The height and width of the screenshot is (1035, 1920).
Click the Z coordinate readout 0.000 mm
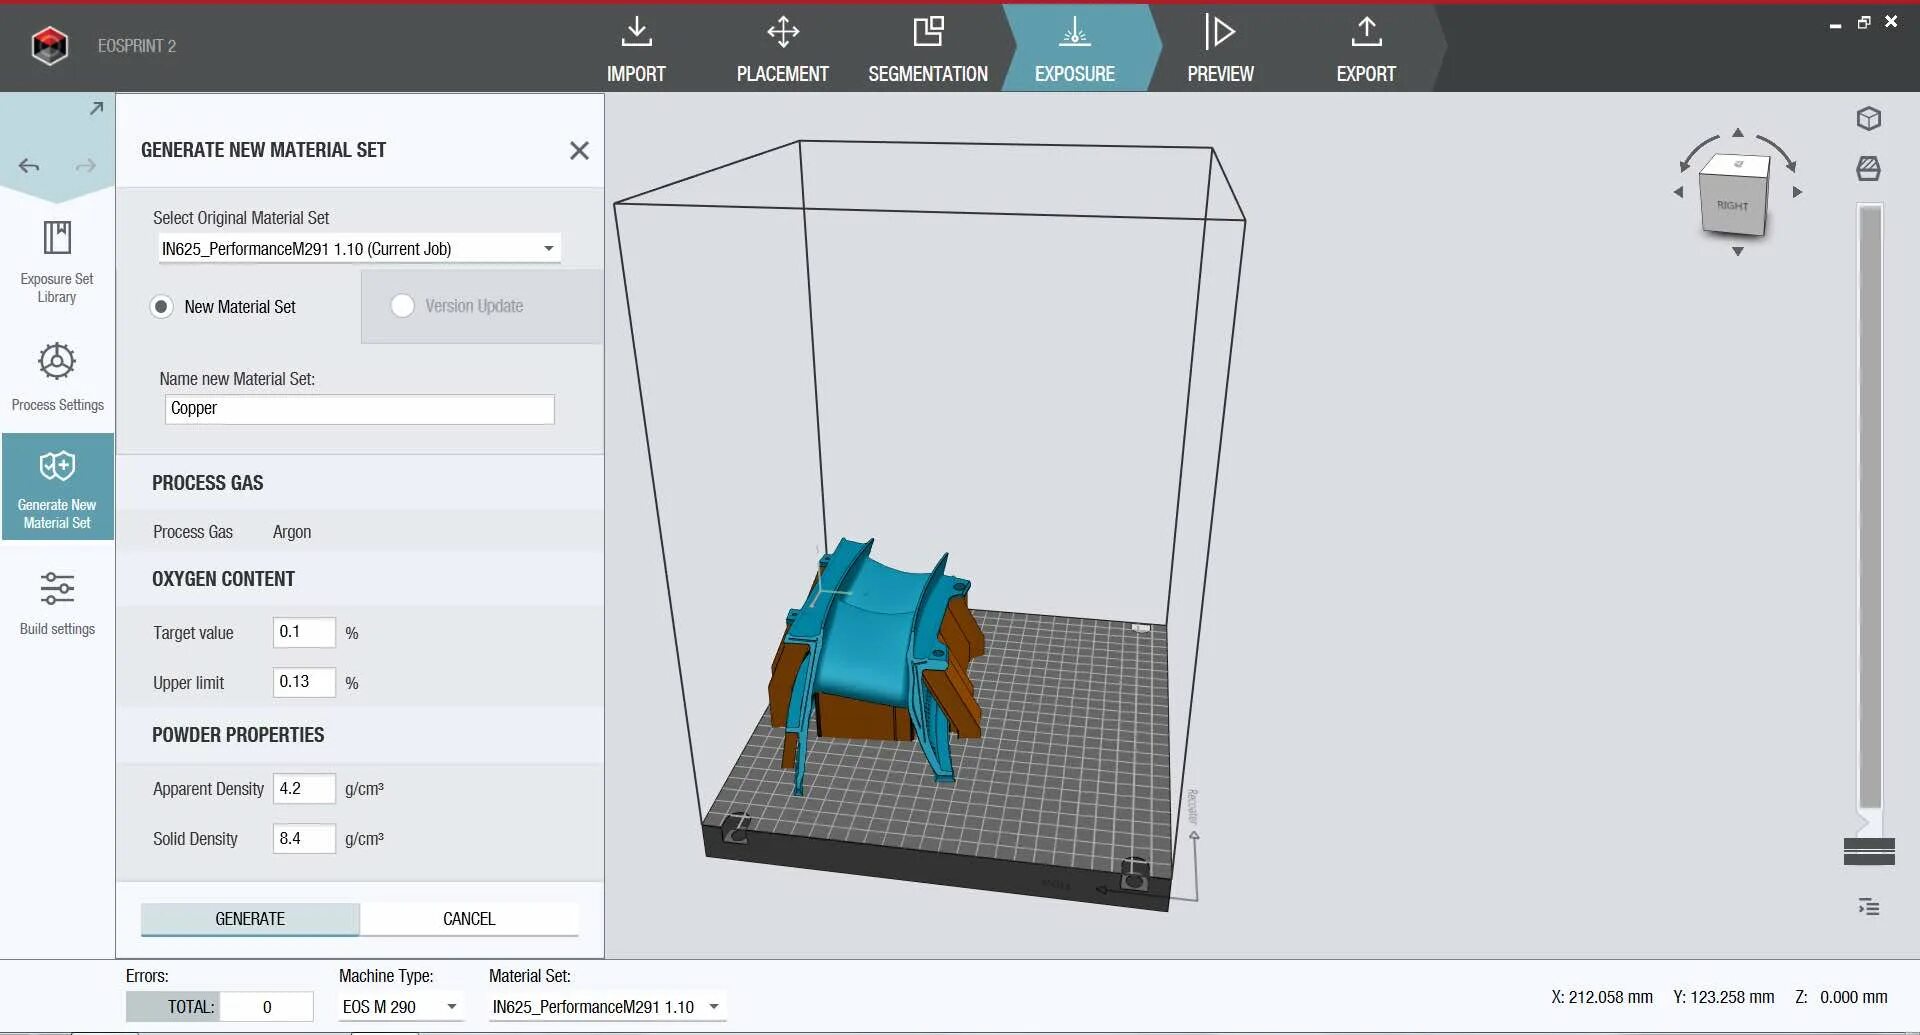(x=1842, y=997)
